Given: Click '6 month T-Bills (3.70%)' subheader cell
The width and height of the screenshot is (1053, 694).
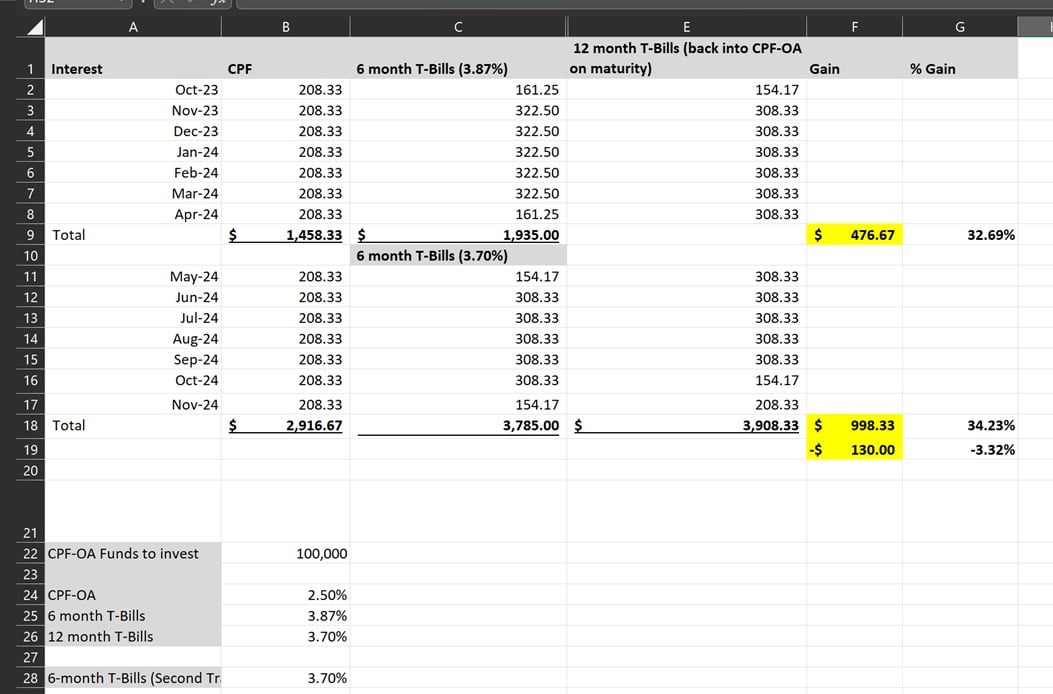Looking at the screenshot, I should (458, 256).
